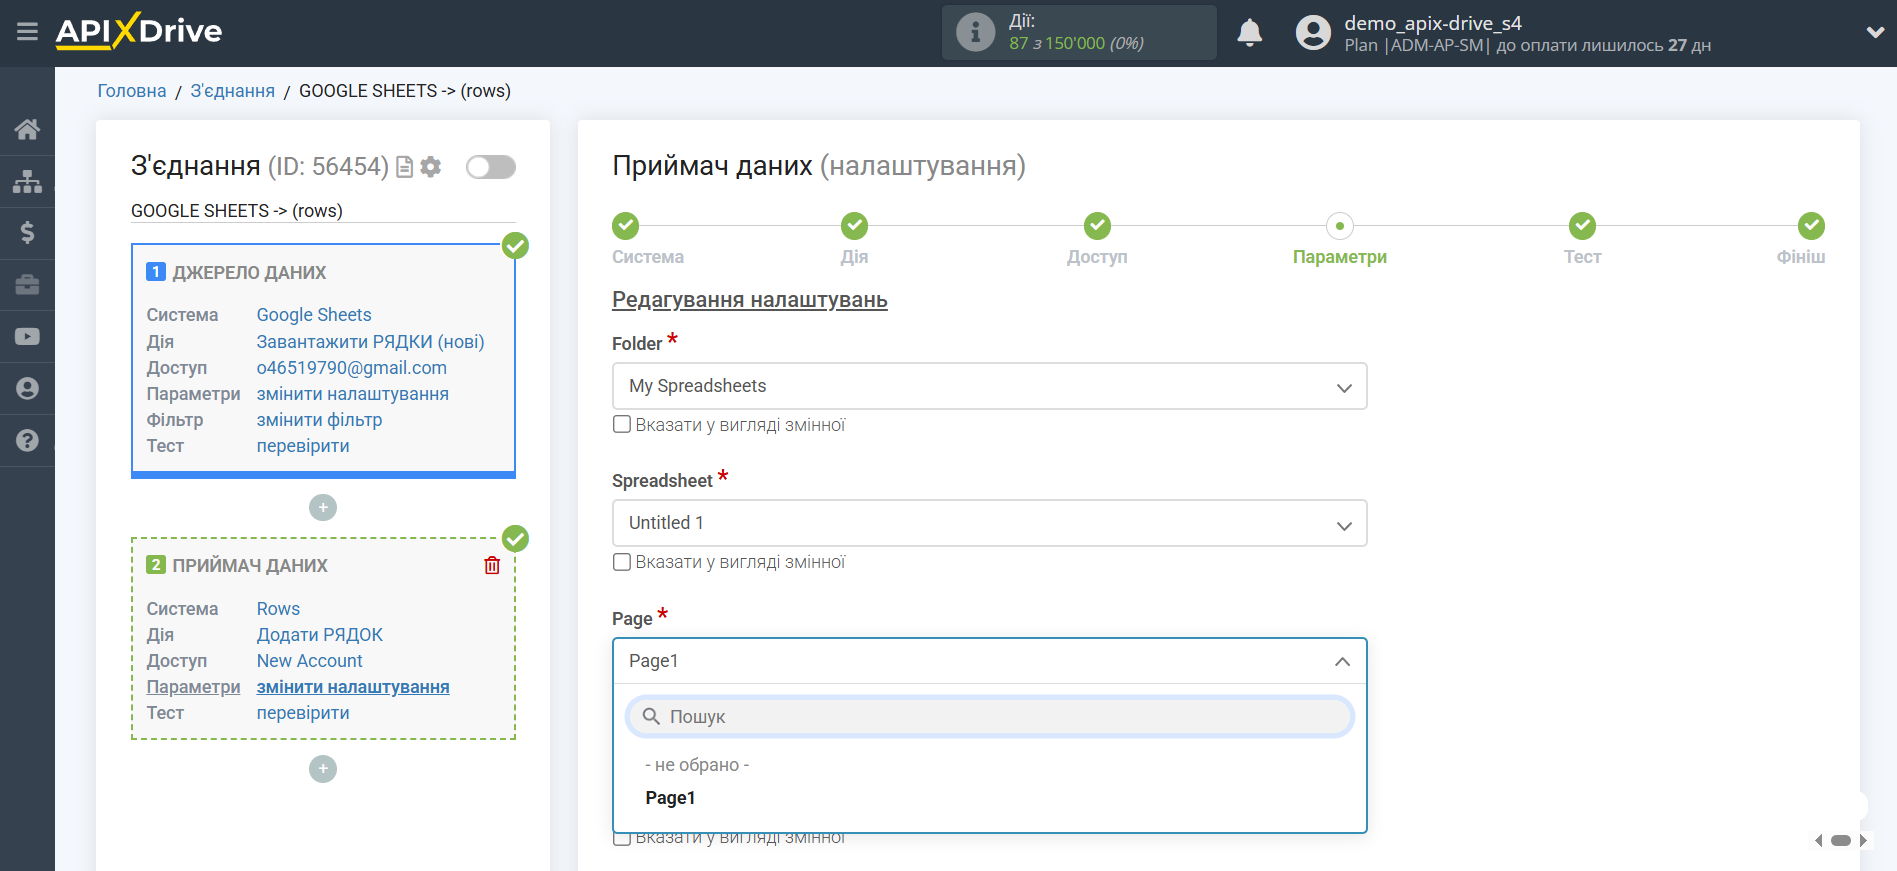This screenshot has height=871, width=1897.
Task: Click the connection notes document icon
Action: coord(405,167)
